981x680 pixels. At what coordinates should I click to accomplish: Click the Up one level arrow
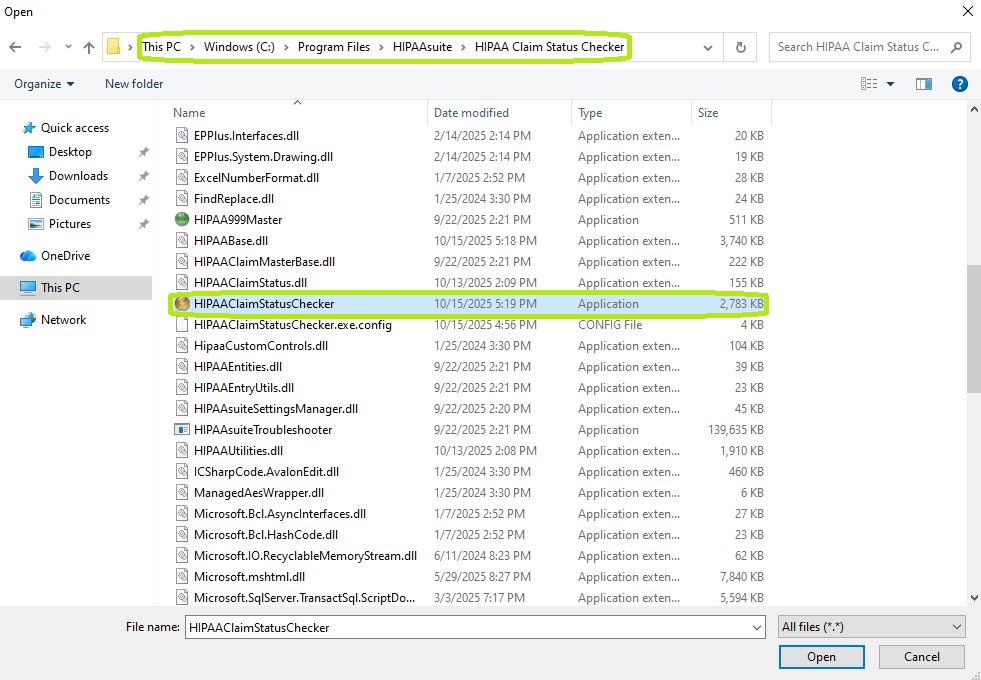89,47
